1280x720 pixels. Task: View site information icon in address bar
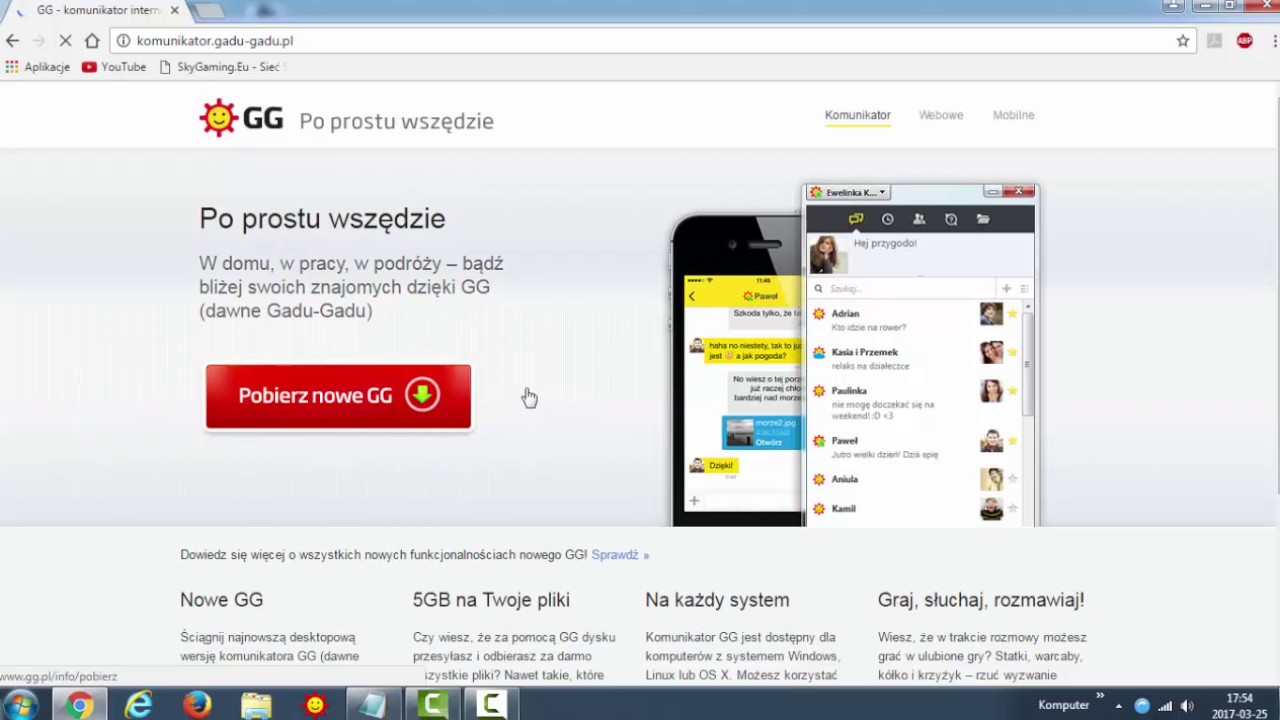(x=123, y=41)
